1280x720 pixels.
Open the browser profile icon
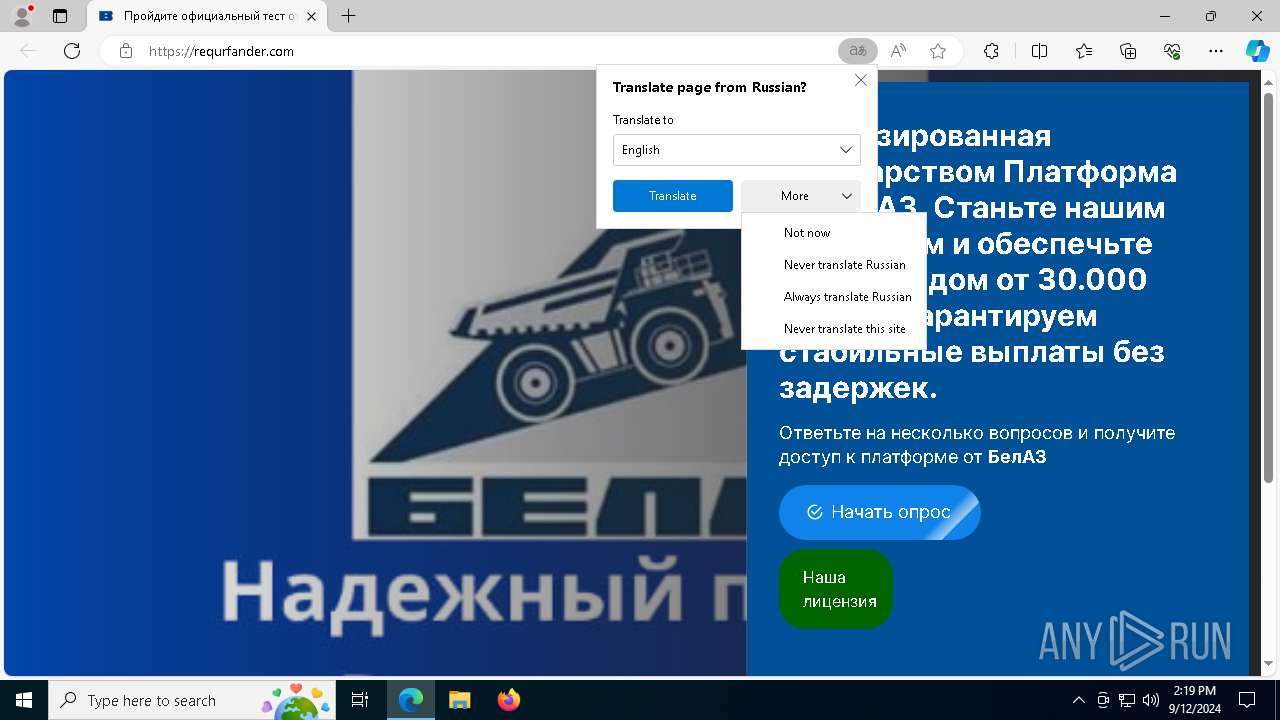[x=21, y=16]
